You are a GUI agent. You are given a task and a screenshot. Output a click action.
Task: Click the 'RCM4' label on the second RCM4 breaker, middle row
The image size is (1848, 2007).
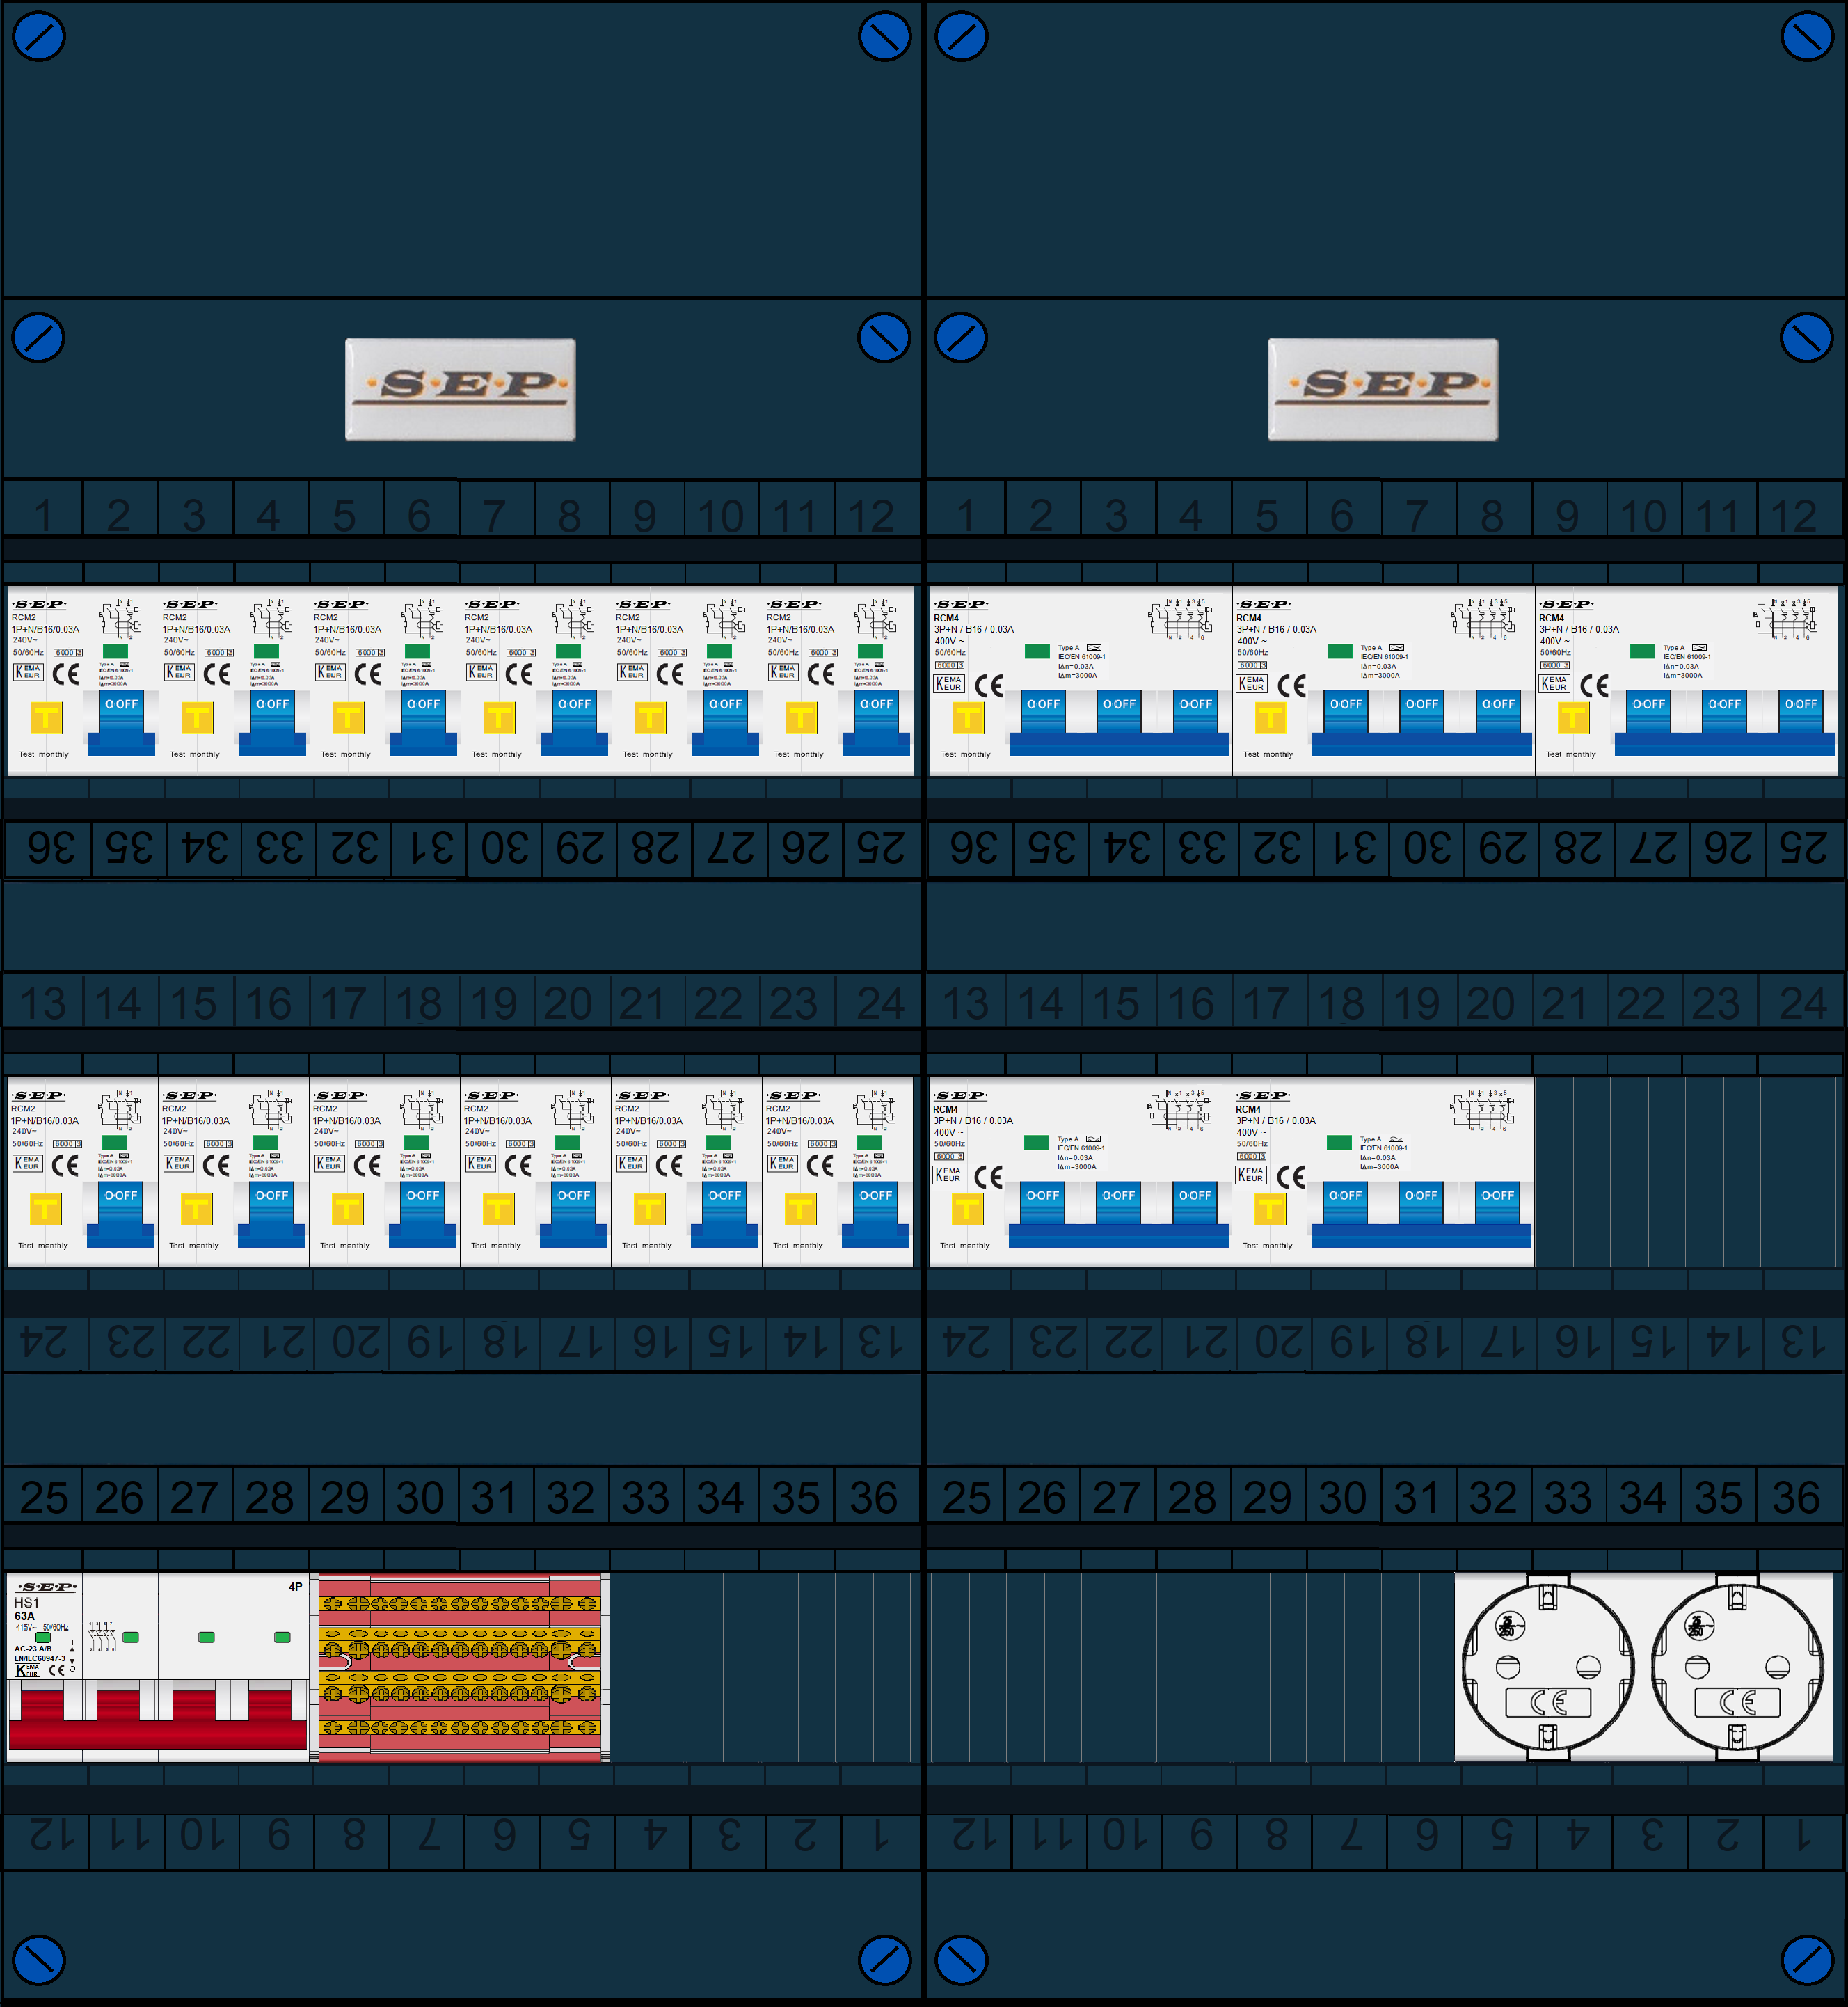[x=1248, y=1109]
